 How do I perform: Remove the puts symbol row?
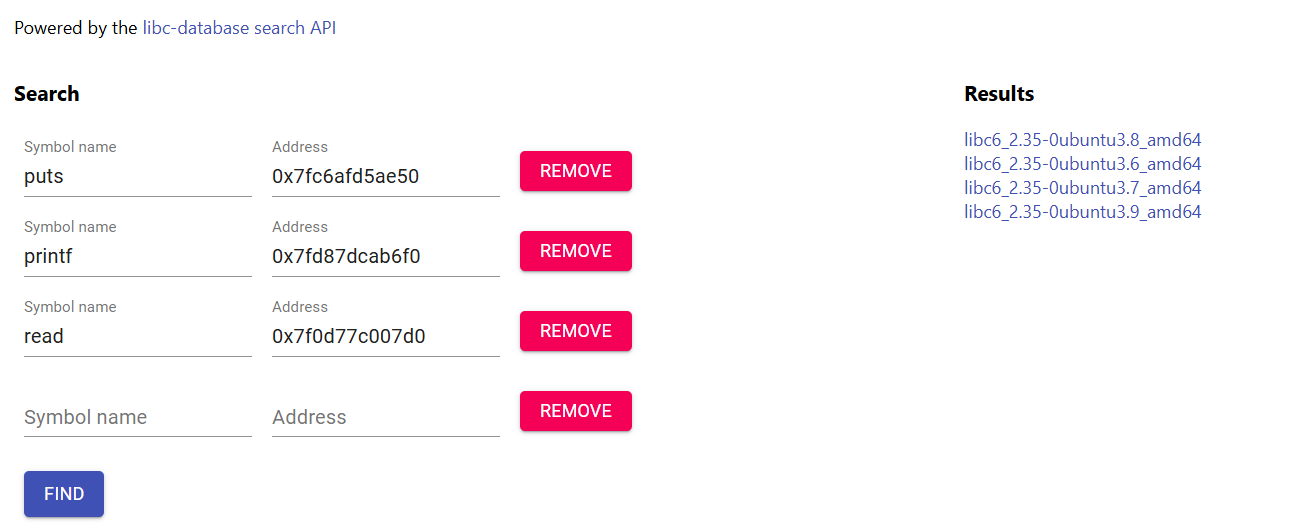coord(576,171)
